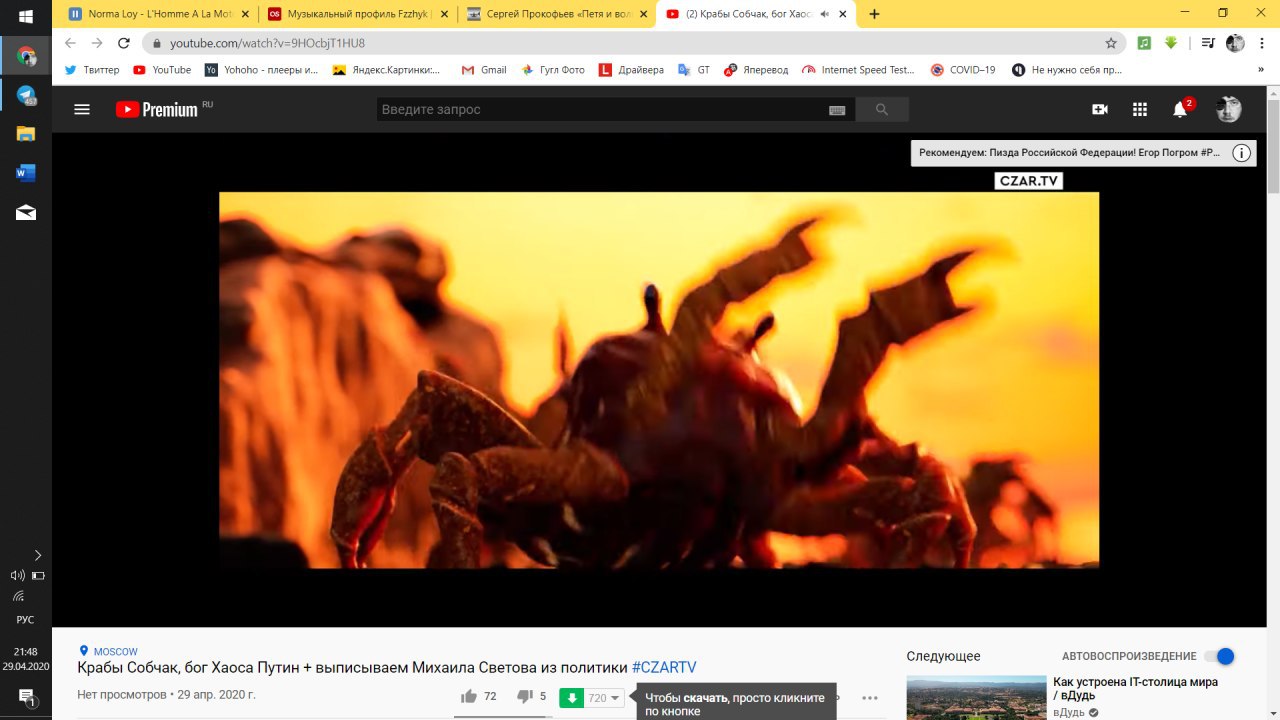This screenshot has height=720, width=1280.
Task: Switch РУС keyboard language indicator
Action: click(26, 620)
